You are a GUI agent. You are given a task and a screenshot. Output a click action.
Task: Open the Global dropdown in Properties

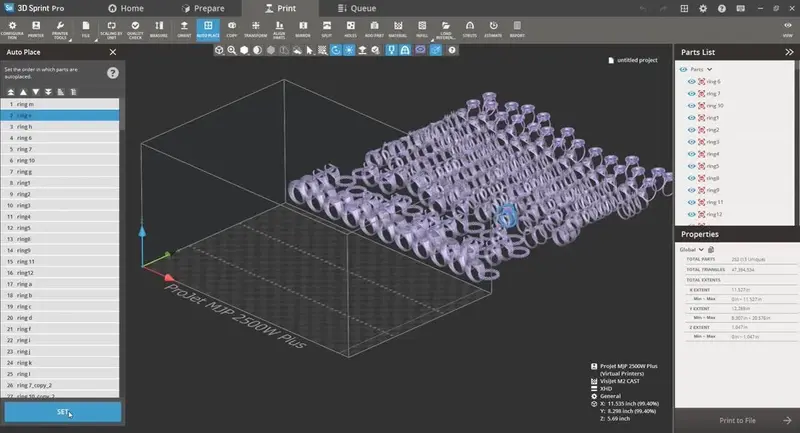point(692,249)
